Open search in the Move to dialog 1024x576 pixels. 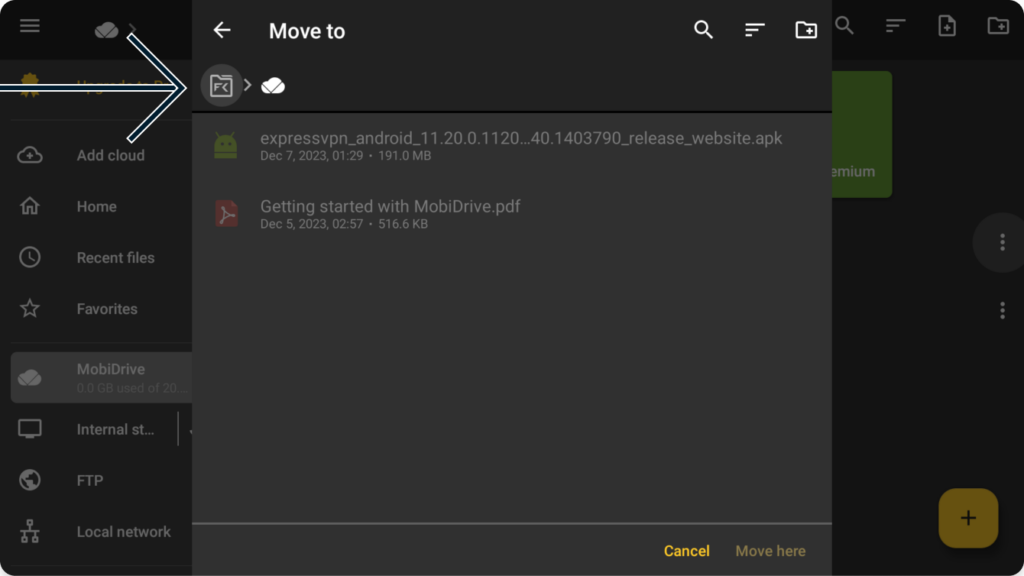703,30
